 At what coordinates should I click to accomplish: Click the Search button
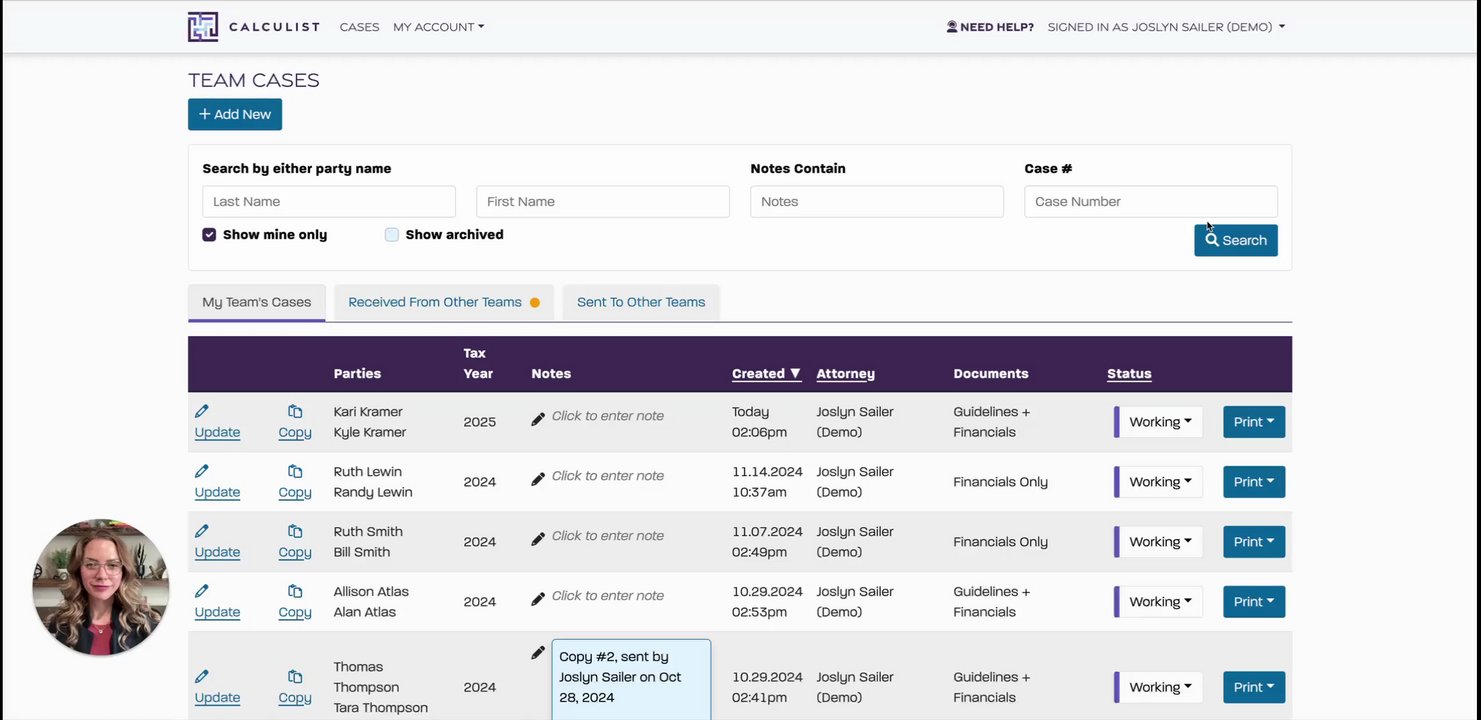click(x=1235, y=240)
